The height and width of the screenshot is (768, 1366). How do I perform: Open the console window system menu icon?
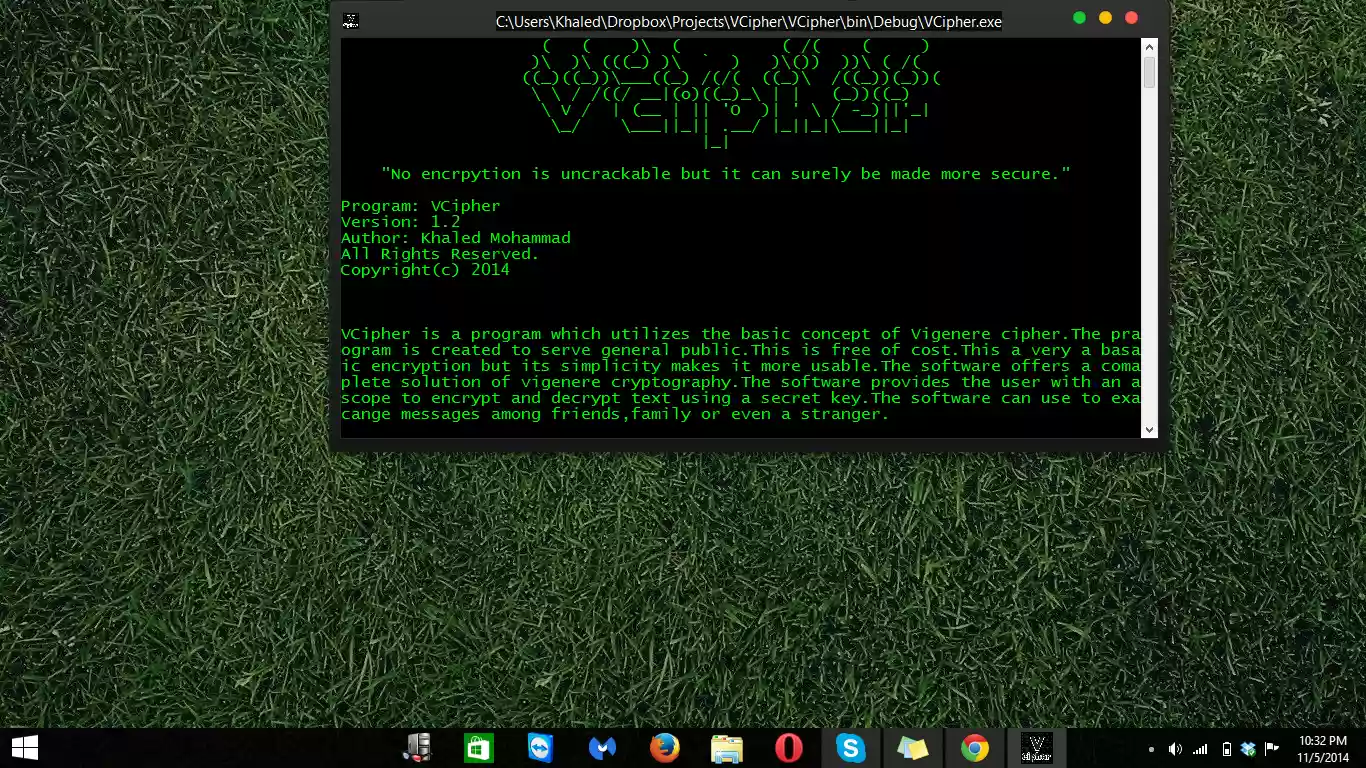[350, 20]
